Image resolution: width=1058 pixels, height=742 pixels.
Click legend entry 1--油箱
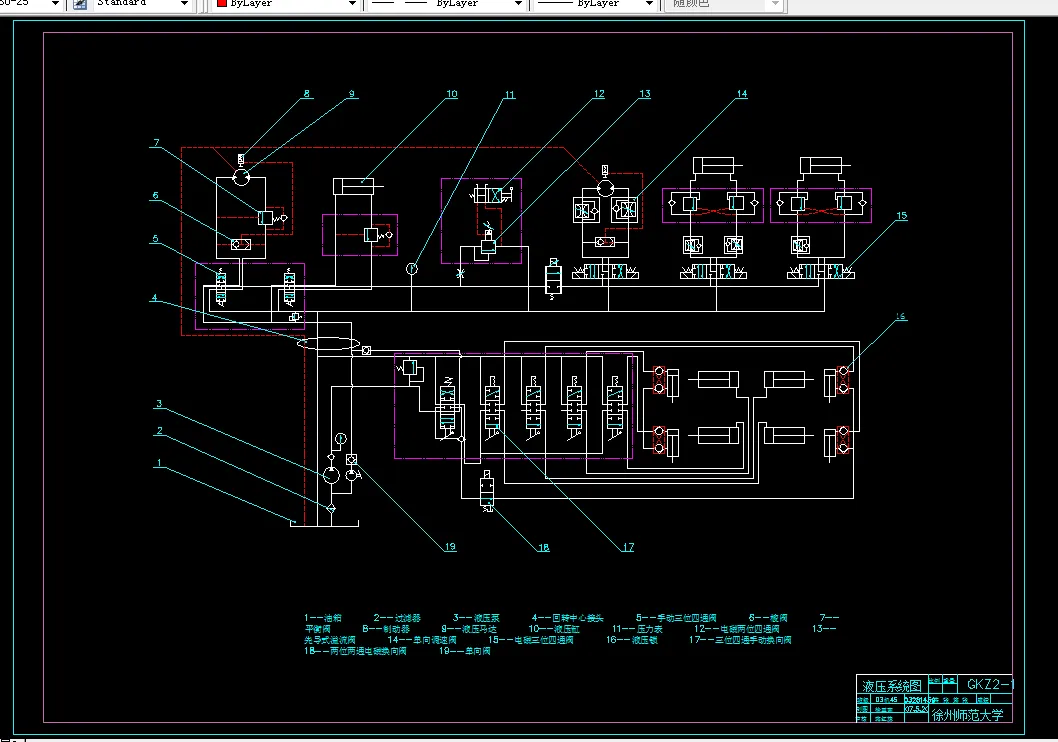pos(323,618)
